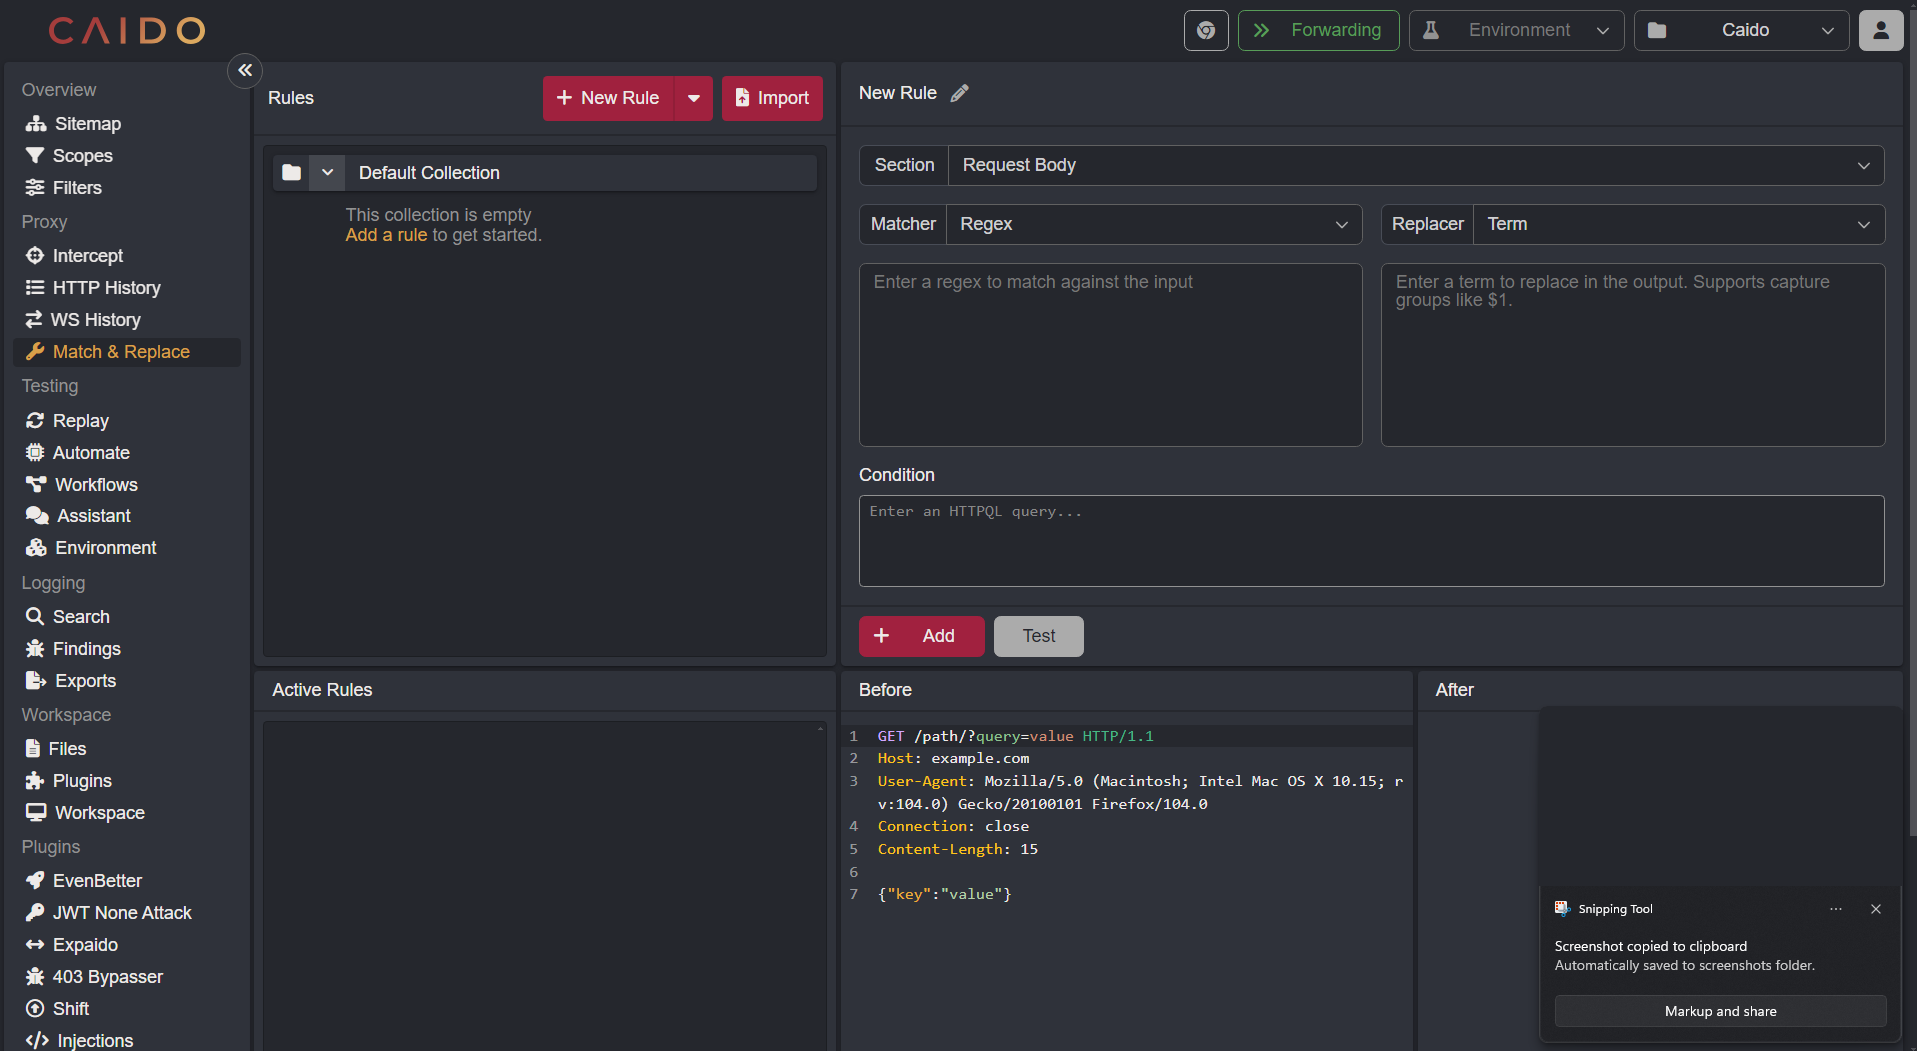Click the CAIDO logo
This screenshot has width=1917, height=1051.
click(127, 31)
